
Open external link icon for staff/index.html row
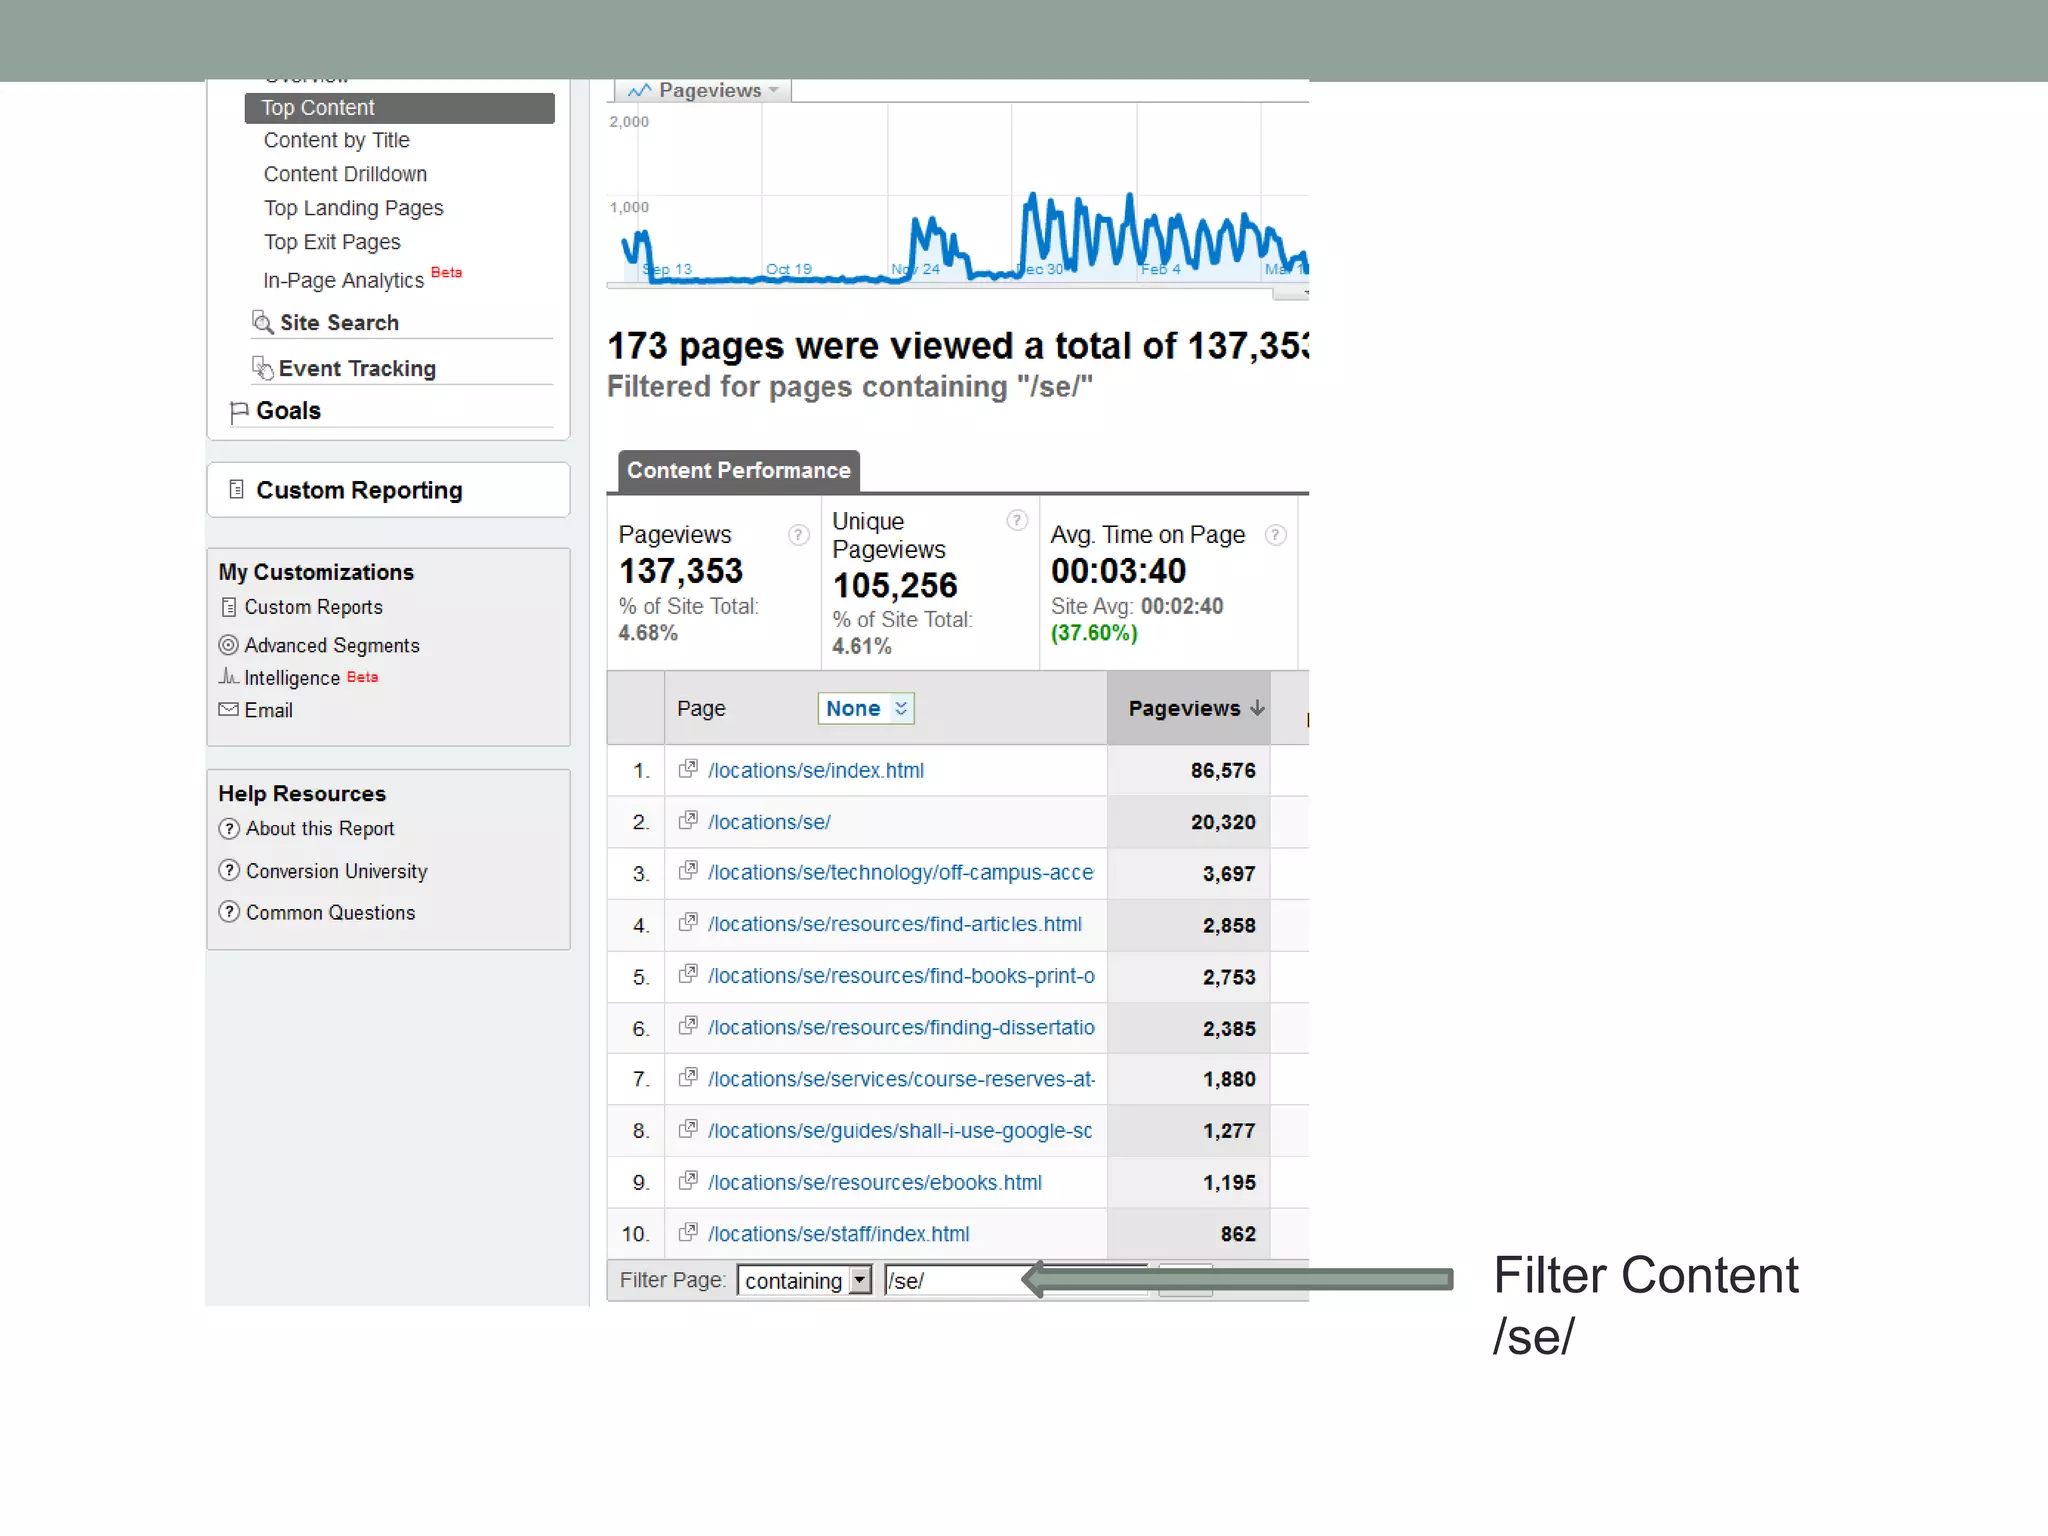click(688, 1233)
